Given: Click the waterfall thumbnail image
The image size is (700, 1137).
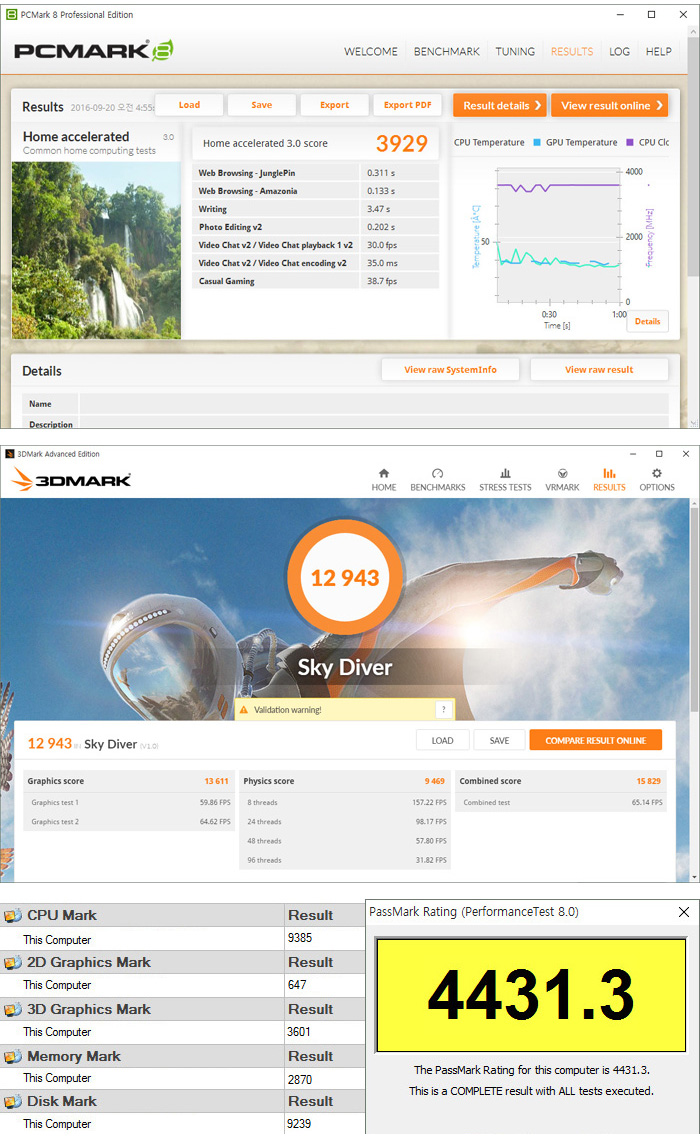Looking at the screenshot, I should pos(96,250).
